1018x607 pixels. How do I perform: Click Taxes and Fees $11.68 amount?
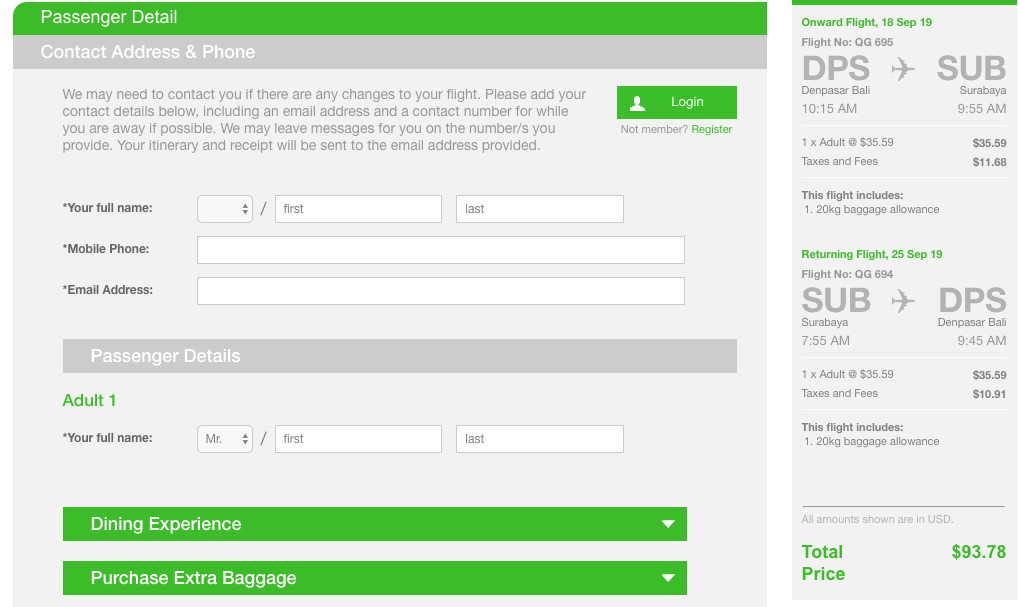click(989, 162)
